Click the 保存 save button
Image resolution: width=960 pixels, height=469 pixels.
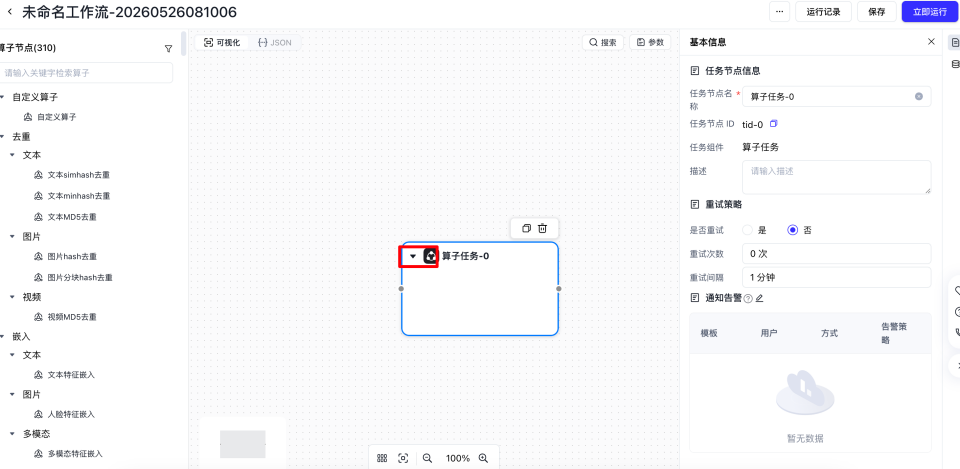coord(877,12)
